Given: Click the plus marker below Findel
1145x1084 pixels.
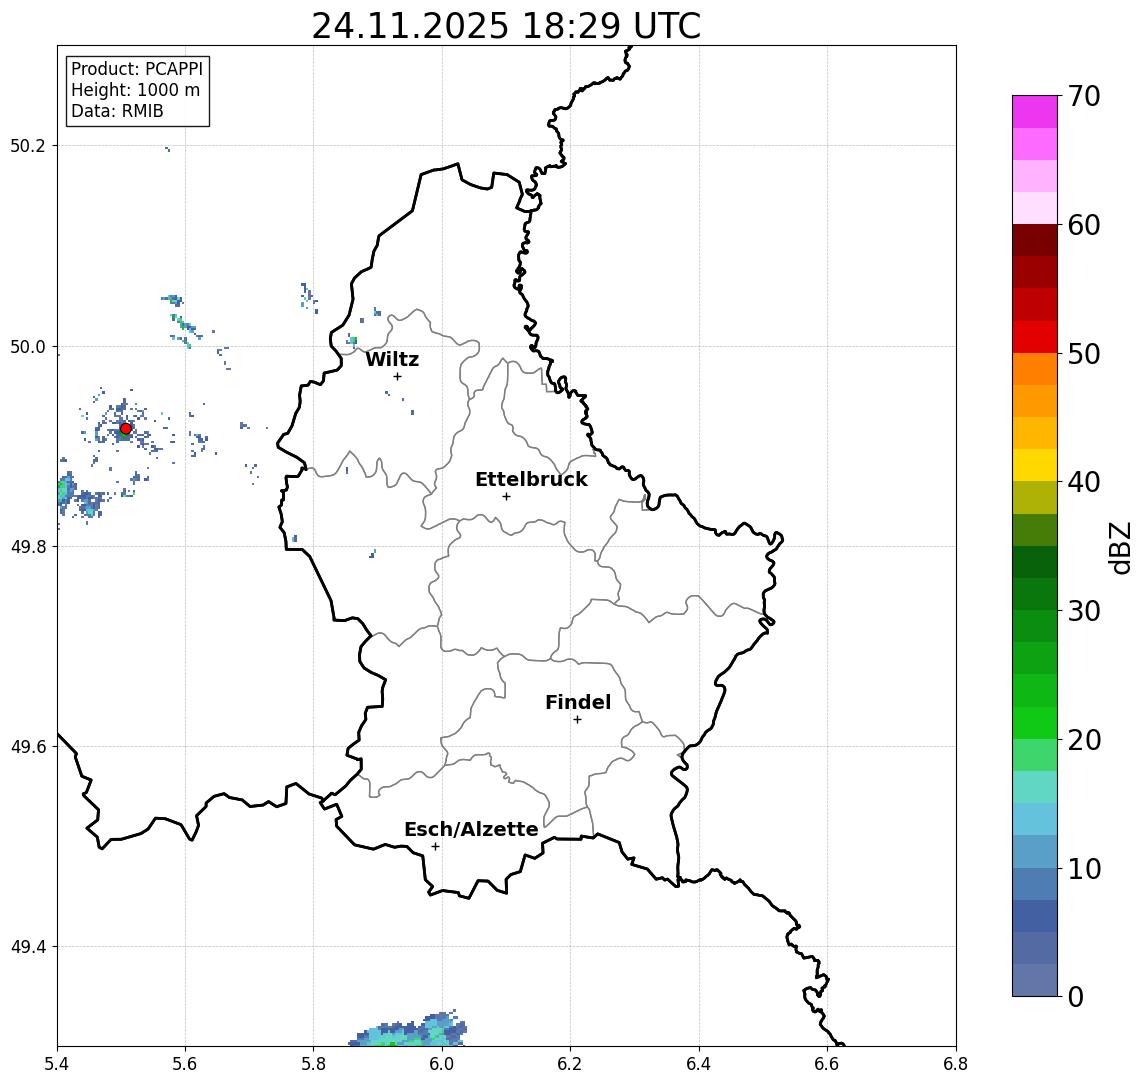Looking at the screenshot, I should click(577, 720).
